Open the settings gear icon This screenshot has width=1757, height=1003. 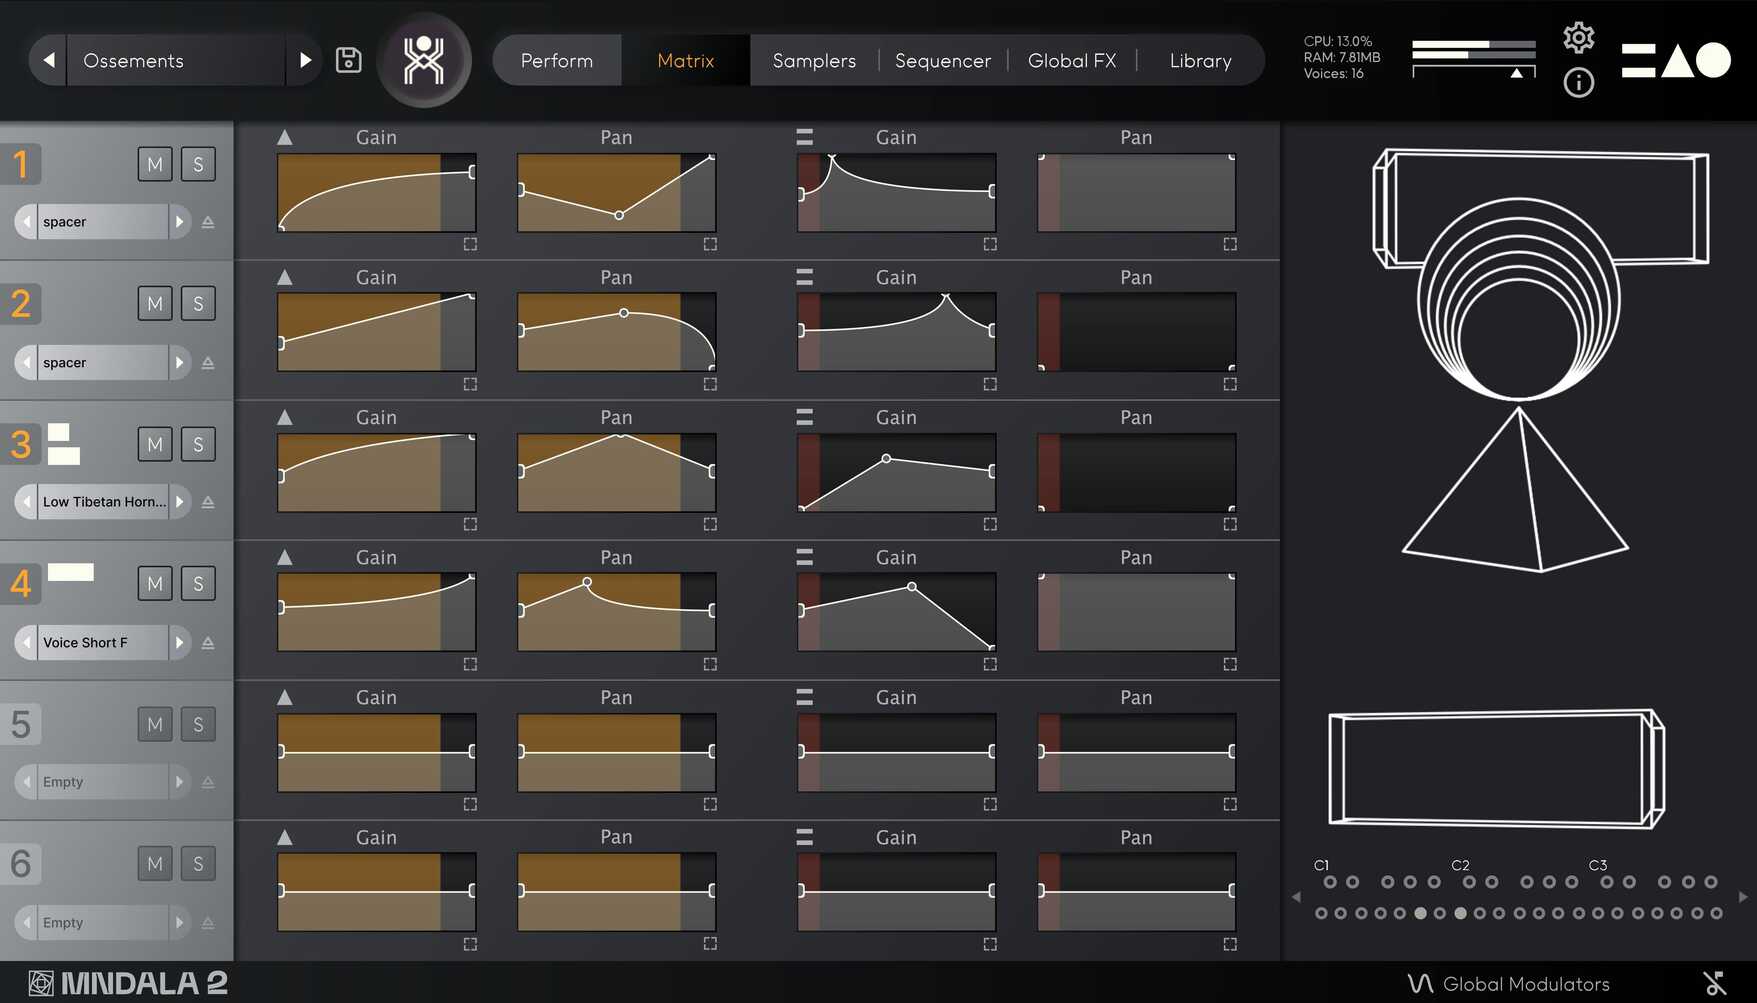point(1578,38)
